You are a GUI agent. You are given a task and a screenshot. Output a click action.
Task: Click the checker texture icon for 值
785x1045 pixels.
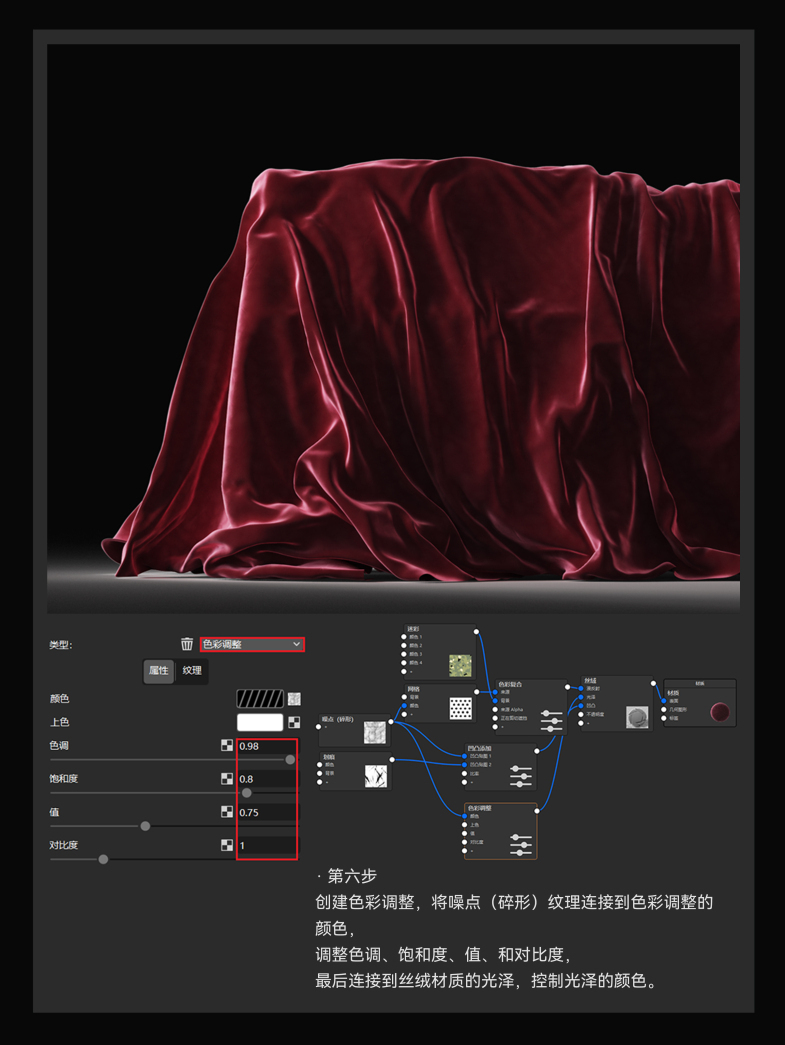point(227,812)
